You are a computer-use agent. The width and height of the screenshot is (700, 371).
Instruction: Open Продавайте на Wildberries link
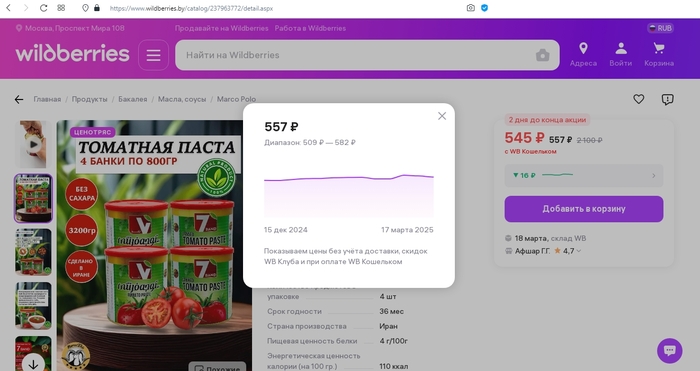click(x=221, y=28)
